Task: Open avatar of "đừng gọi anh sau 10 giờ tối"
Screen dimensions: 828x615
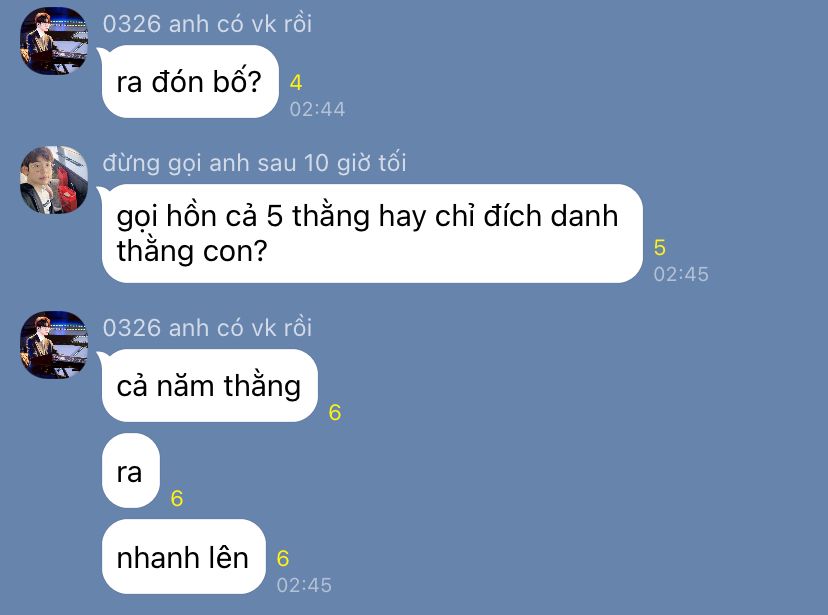Action: 54,180
